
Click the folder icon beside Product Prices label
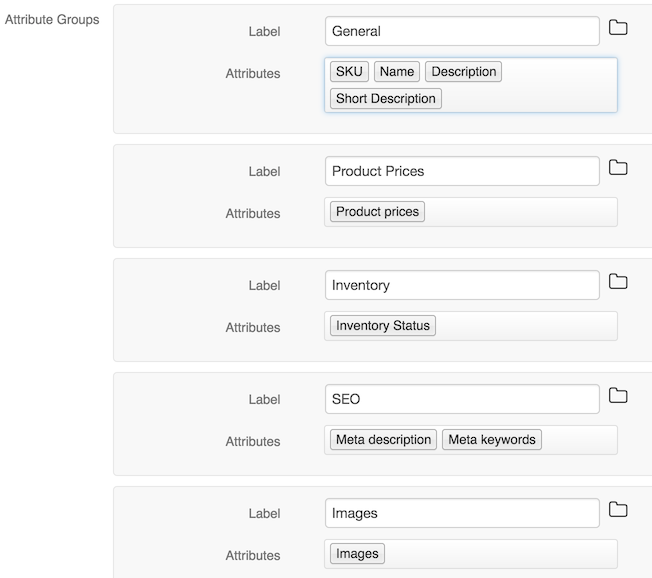[x=618, y=168]
